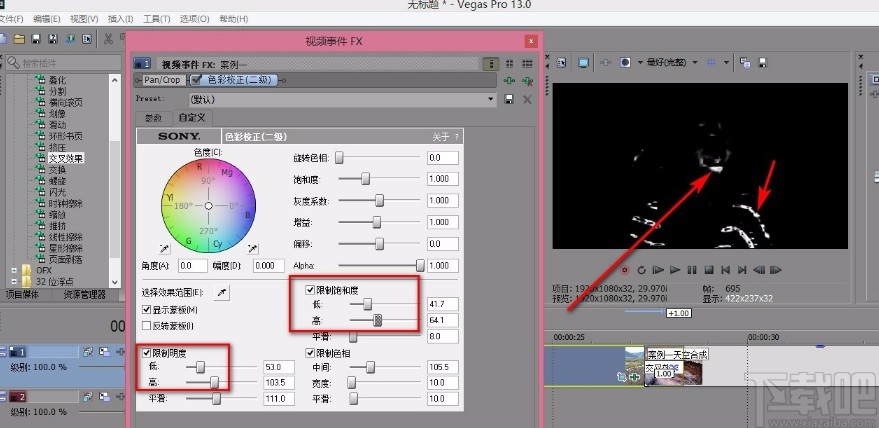Screen dimensions: 879x428
Task: Open the overlays grid dropdown arrow
Action: point(727,63)
